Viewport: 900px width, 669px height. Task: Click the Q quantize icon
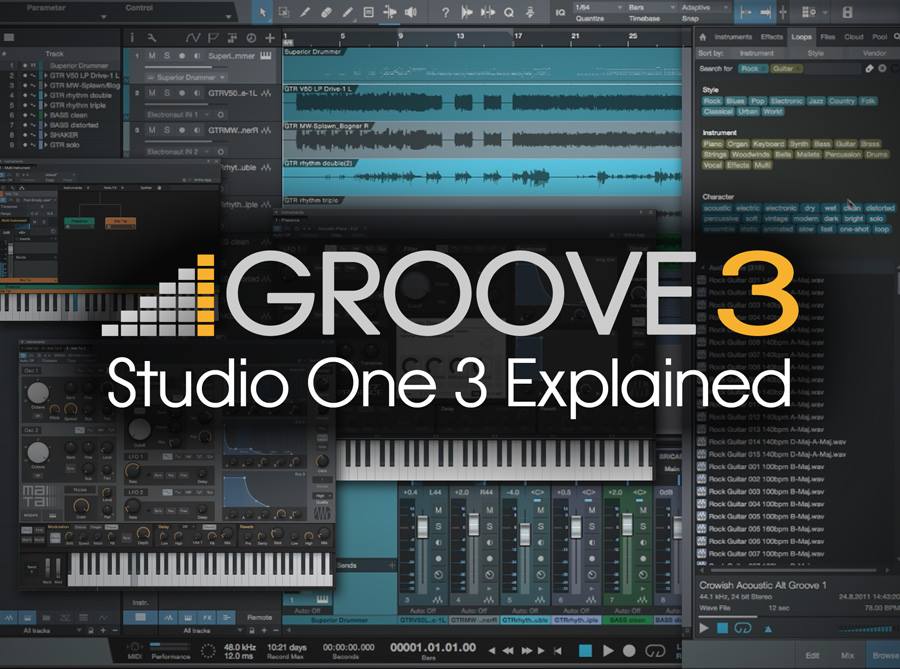(x=509, y=12)
